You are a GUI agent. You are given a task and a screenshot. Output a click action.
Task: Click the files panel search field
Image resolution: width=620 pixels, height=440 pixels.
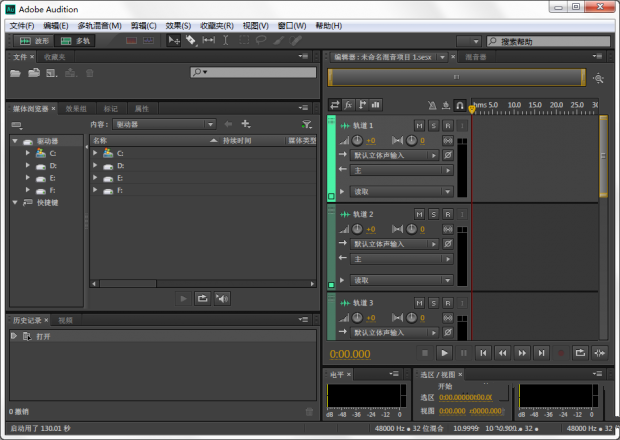click(x=253, y=72)
